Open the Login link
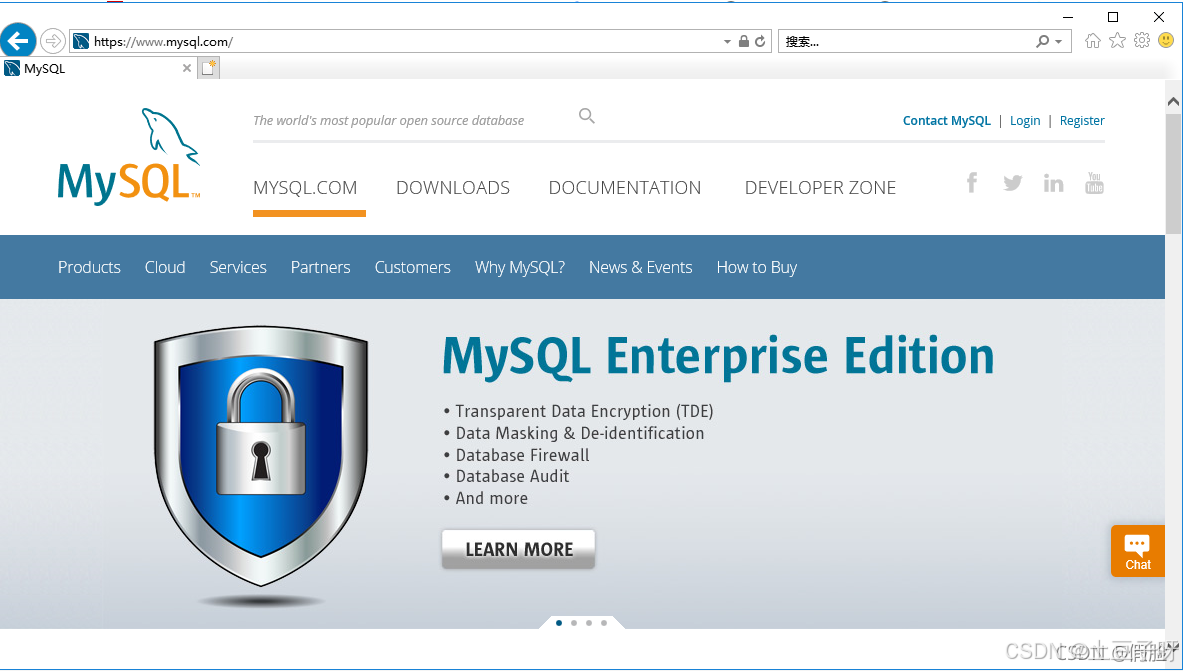This screenshot has width=1183, height=671. [x=1025, y=121]
